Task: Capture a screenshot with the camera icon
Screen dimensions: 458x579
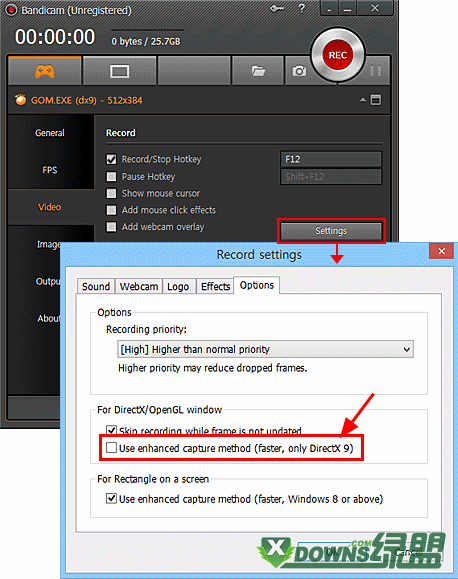Action: (x=299, y=71)
